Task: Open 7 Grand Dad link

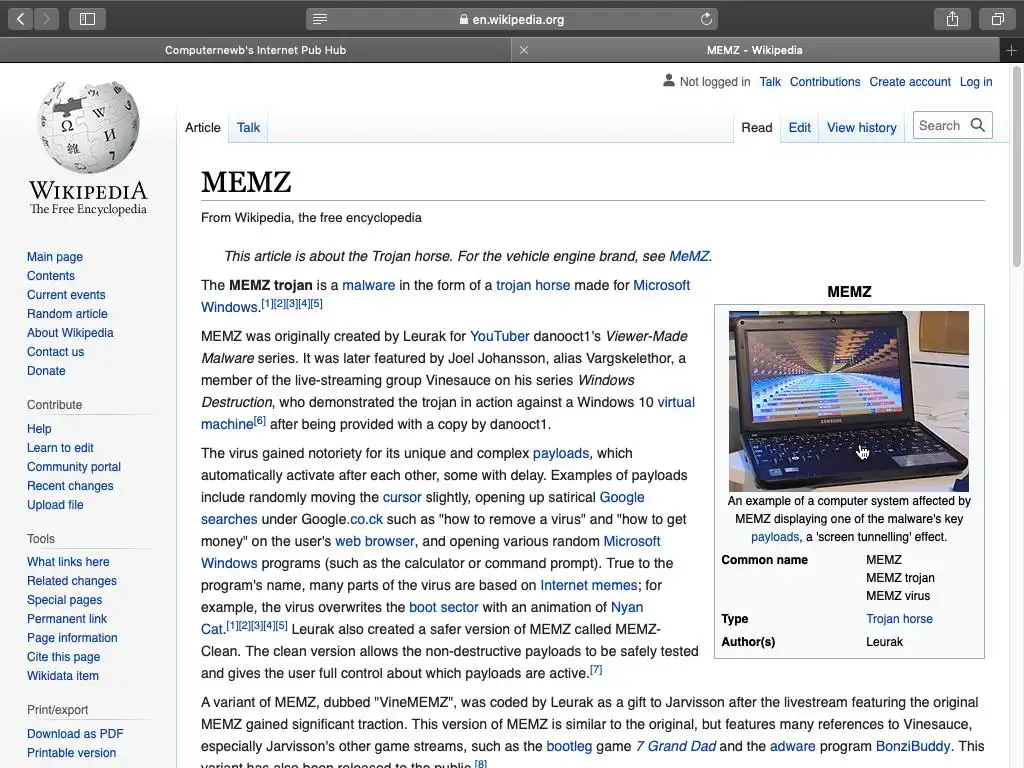Action: 676,746
